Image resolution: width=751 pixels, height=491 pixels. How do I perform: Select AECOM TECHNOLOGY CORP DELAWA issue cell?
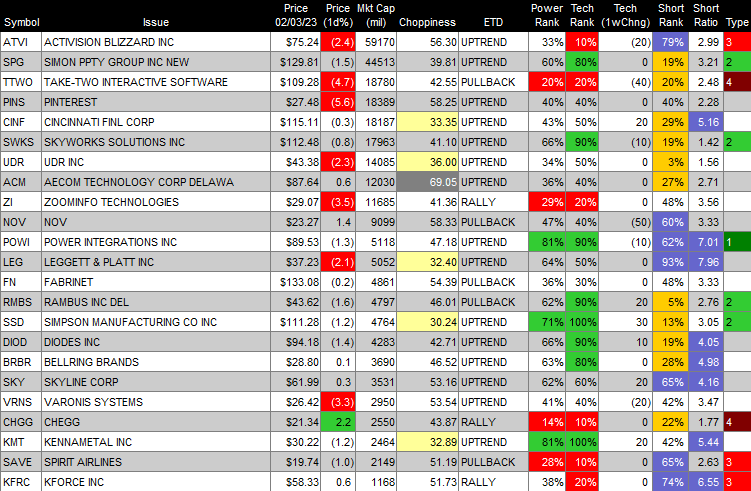156,183
